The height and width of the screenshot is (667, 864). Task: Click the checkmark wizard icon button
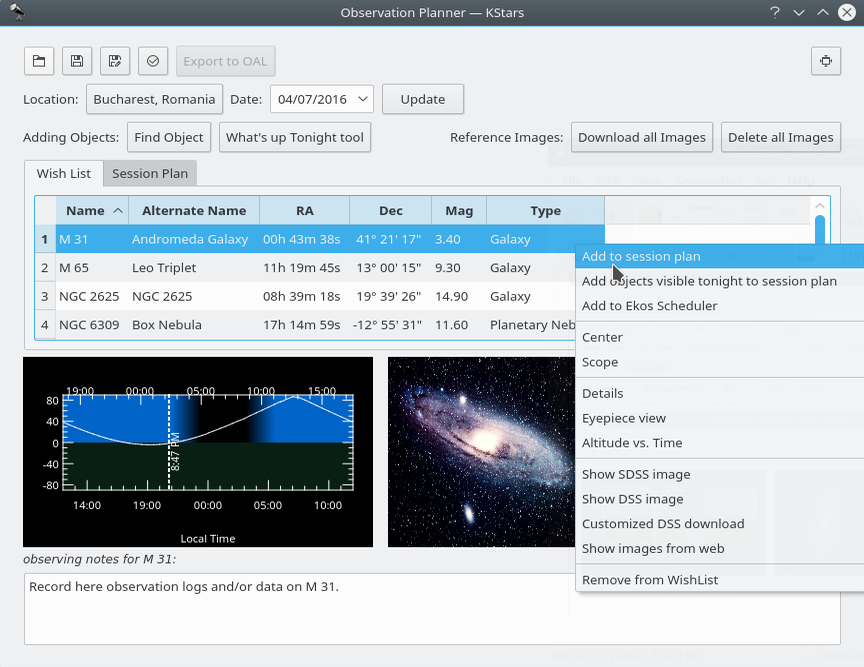point(153,61)
